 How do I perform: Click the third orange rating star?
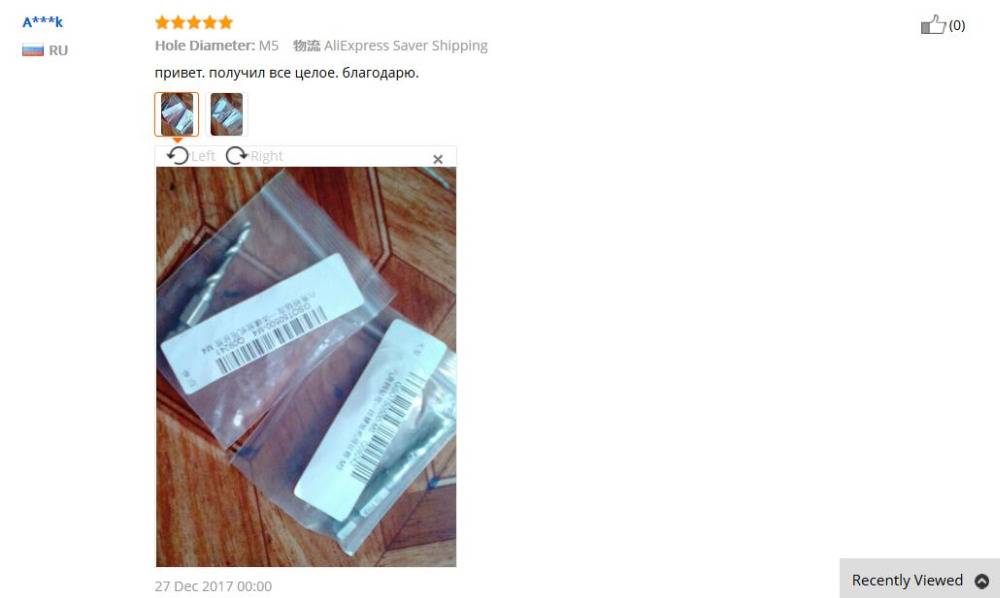[194, 23]
